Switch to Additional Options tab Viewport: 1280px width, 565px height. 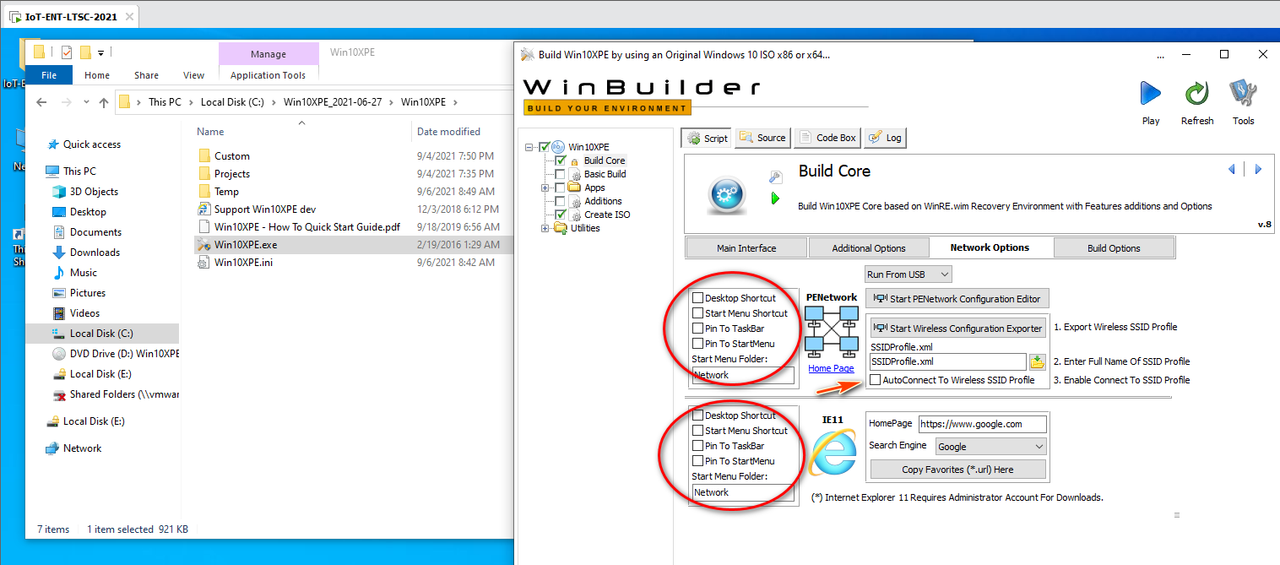click(868, 248)
